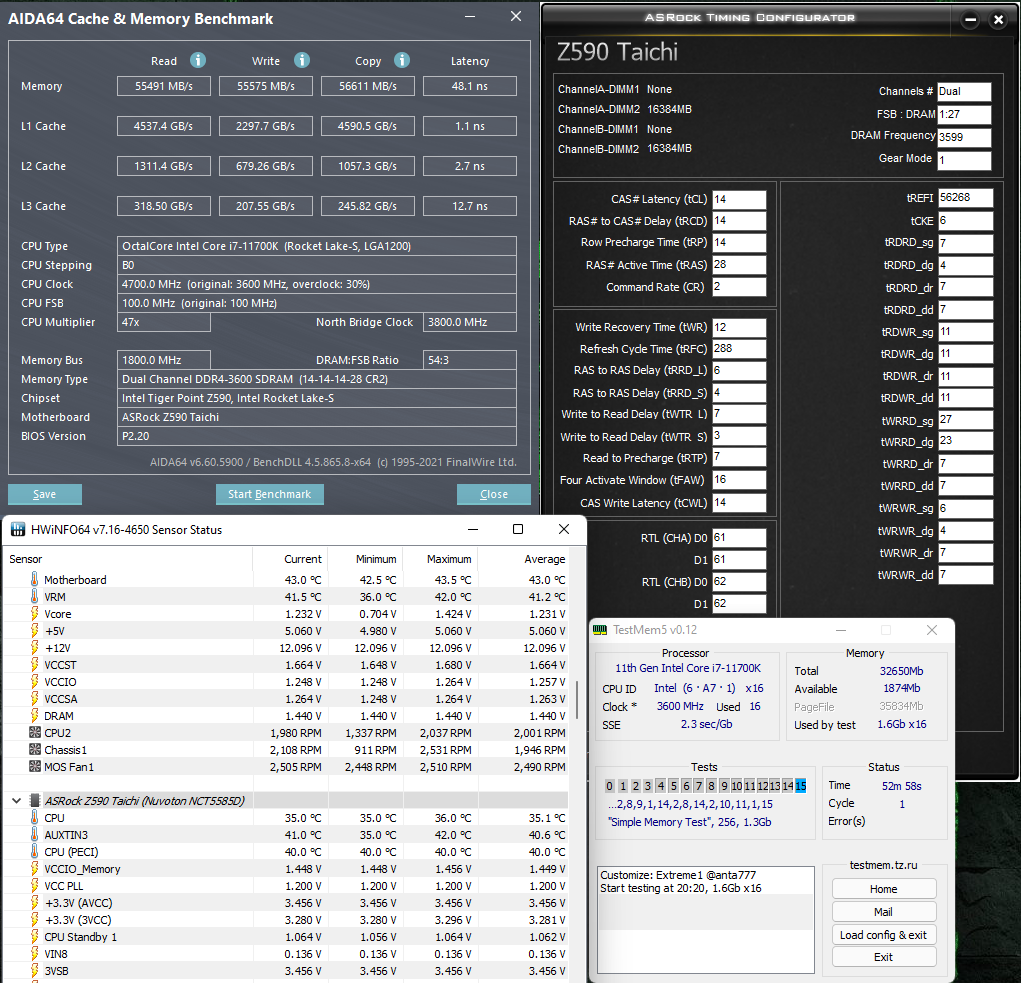1021x983 pixels.
Task: Click the DRAM Frequency field
Action: click(964, 137)
